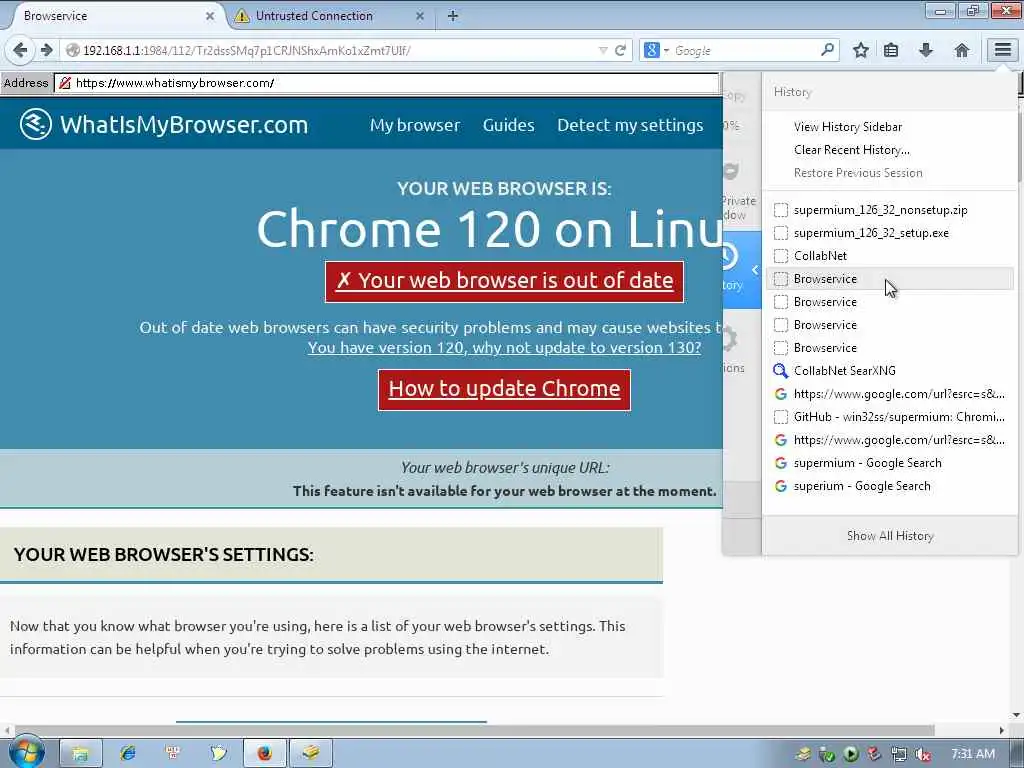Choose Restore Previous Session
This screenshot has height=768, width=1024.
point(858,172)
